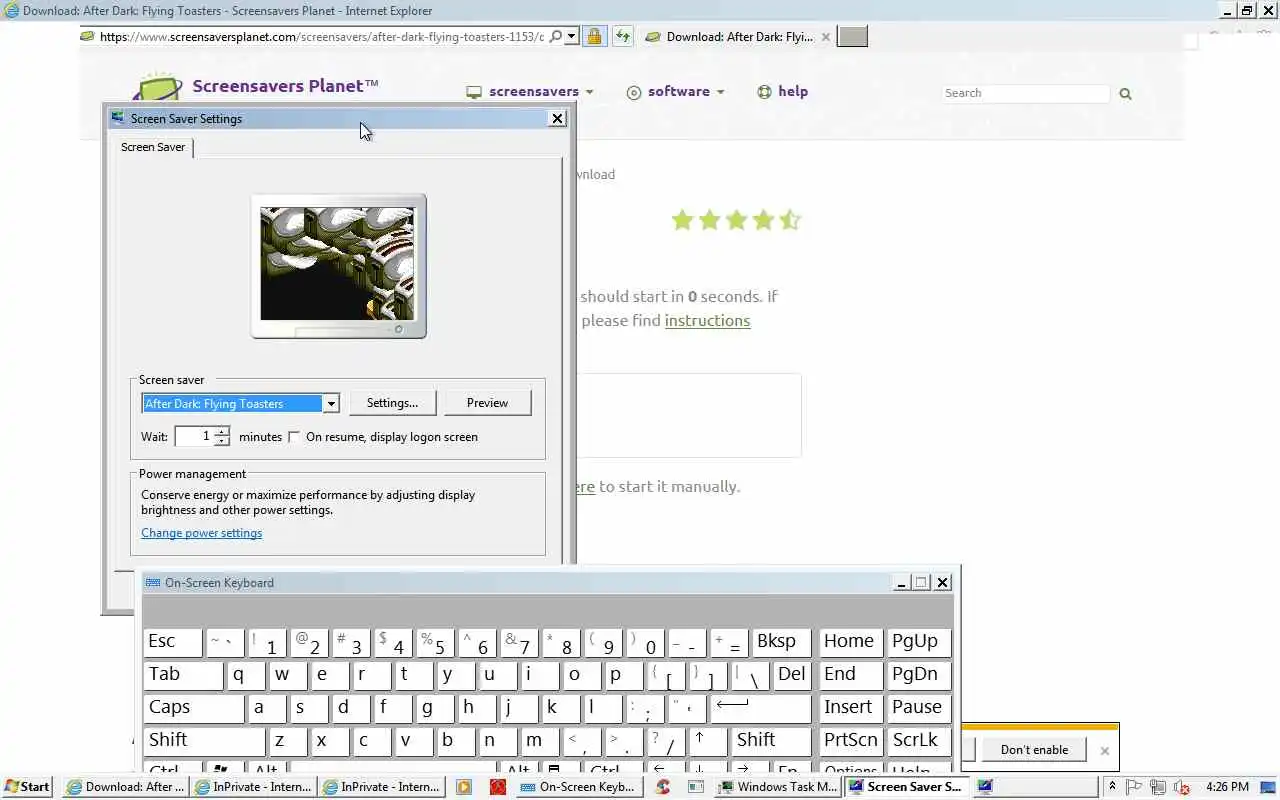The height and width of the screenshot is (800, 1280).
Task: Click the lock security icon in address bar
Action: click(594, 37)
